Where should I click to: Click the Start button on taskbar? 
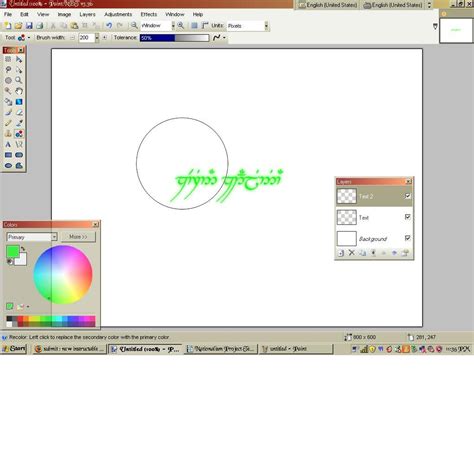coord(14,349)
